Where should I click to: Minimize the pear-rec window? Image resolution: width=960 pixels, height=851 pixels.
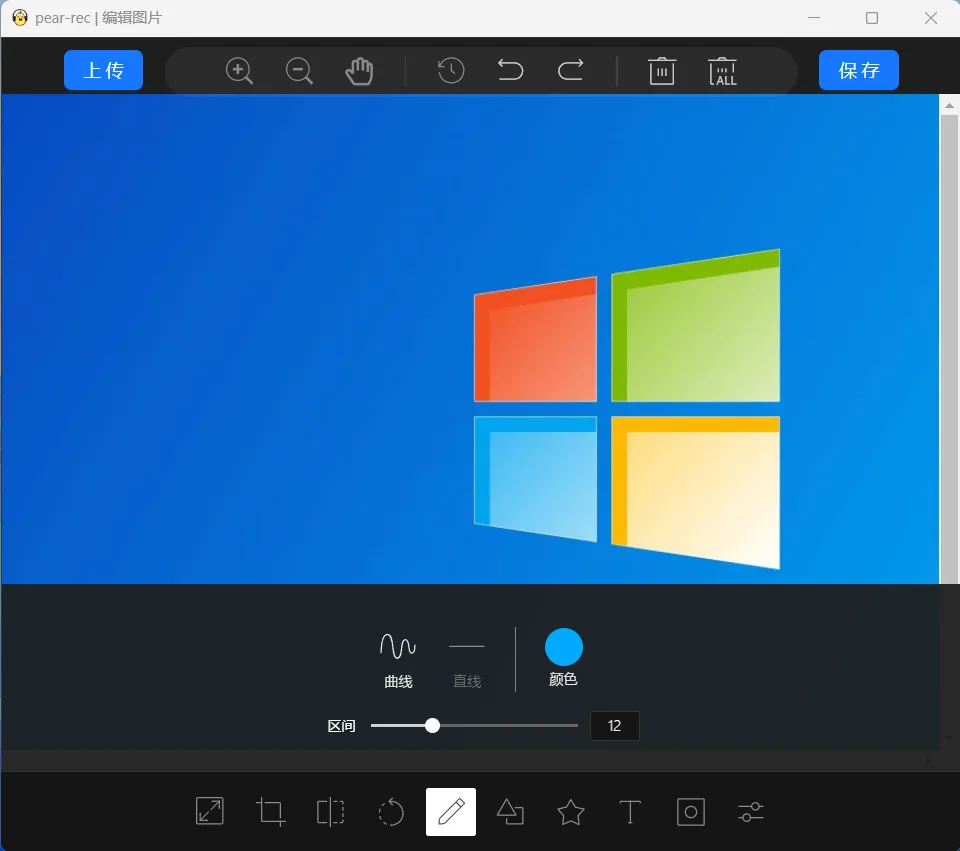coord(814,18)
